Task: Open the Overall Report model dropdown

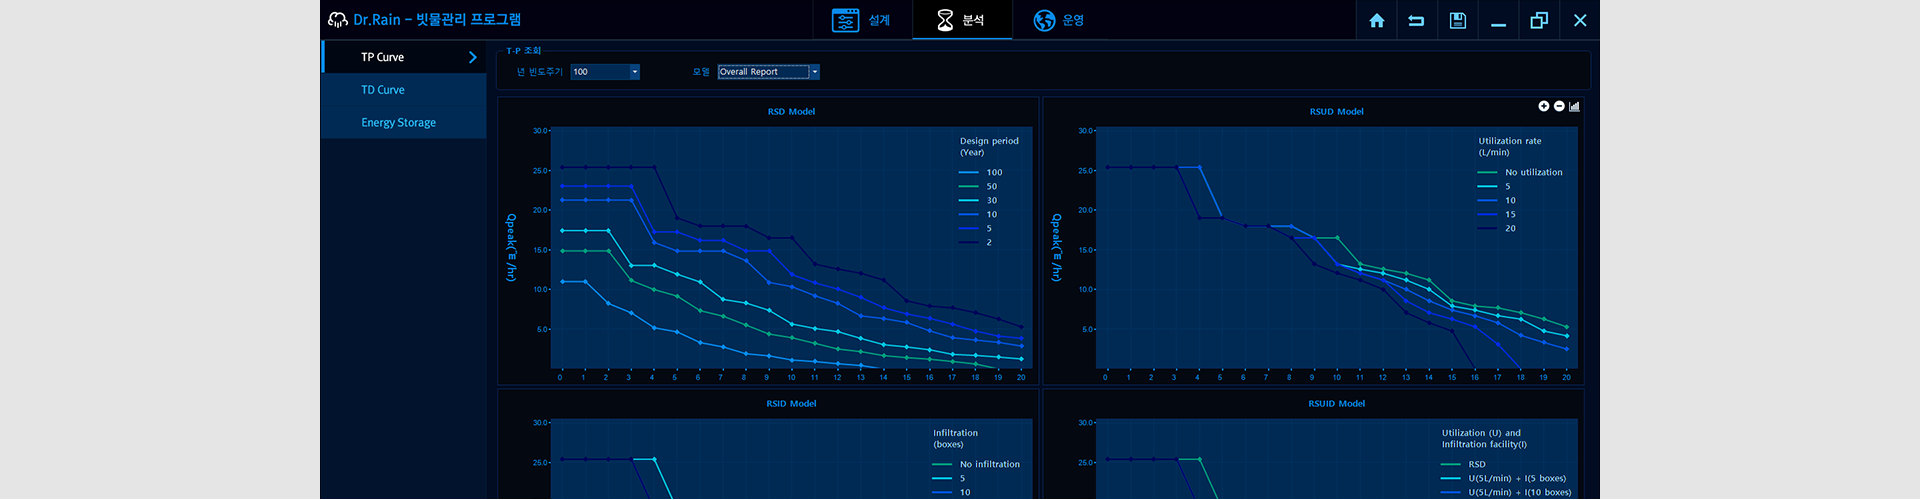Action: (x=768, y=72)
